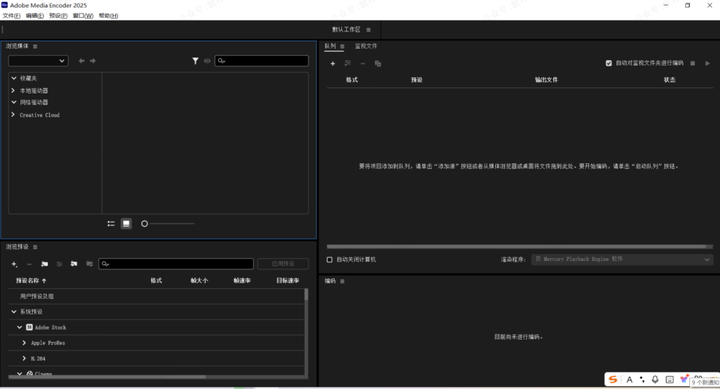The width and height of the screenshot is (720, 389).
Task: Click the Queue panel horizontal scrollbar
Action: [x=517, y=247]
